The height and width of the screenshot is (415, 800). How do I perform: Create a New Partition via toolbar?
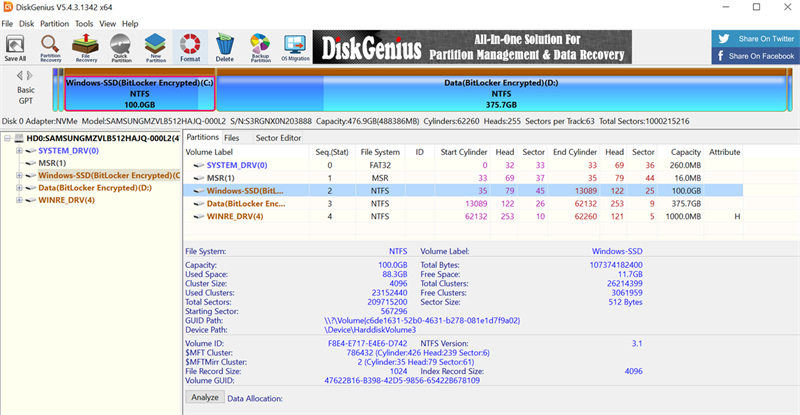[x=156, y=47]
